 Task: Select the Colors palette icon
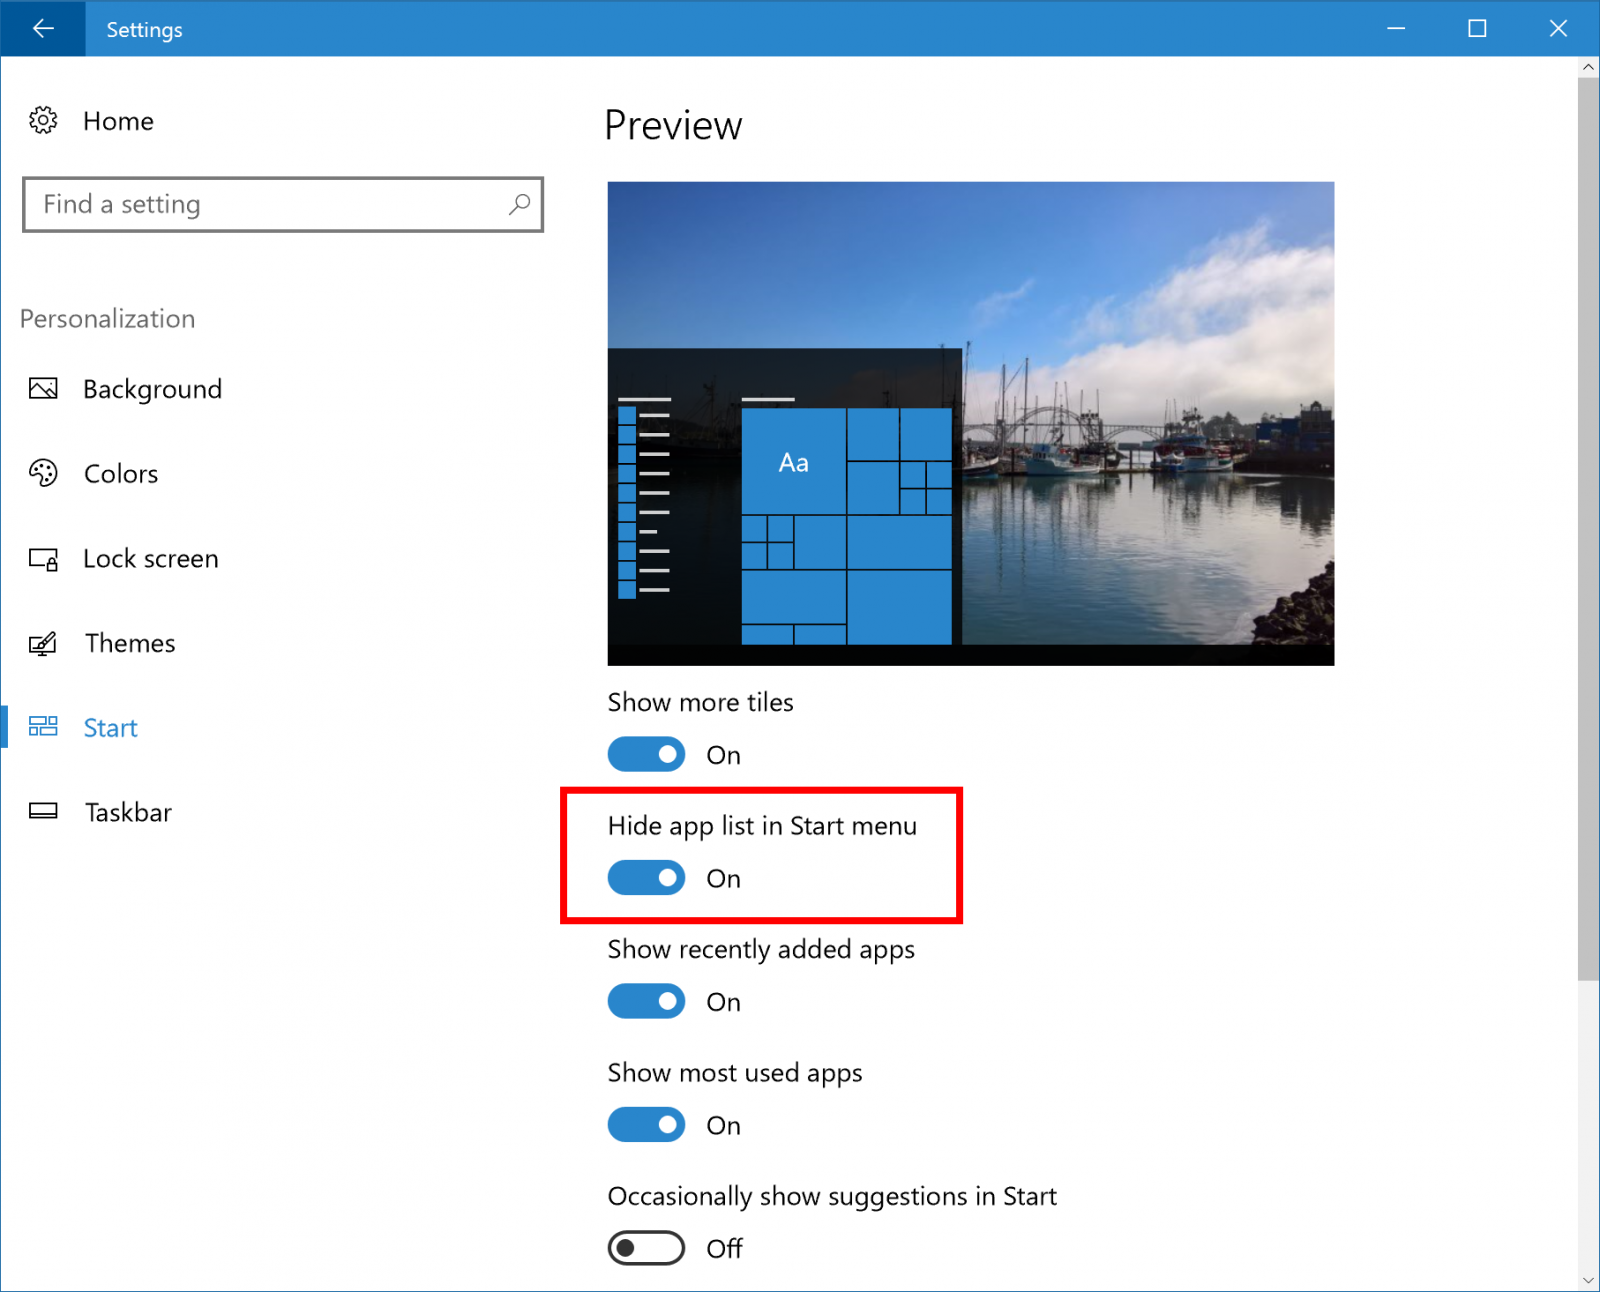[x=43, y=473]
